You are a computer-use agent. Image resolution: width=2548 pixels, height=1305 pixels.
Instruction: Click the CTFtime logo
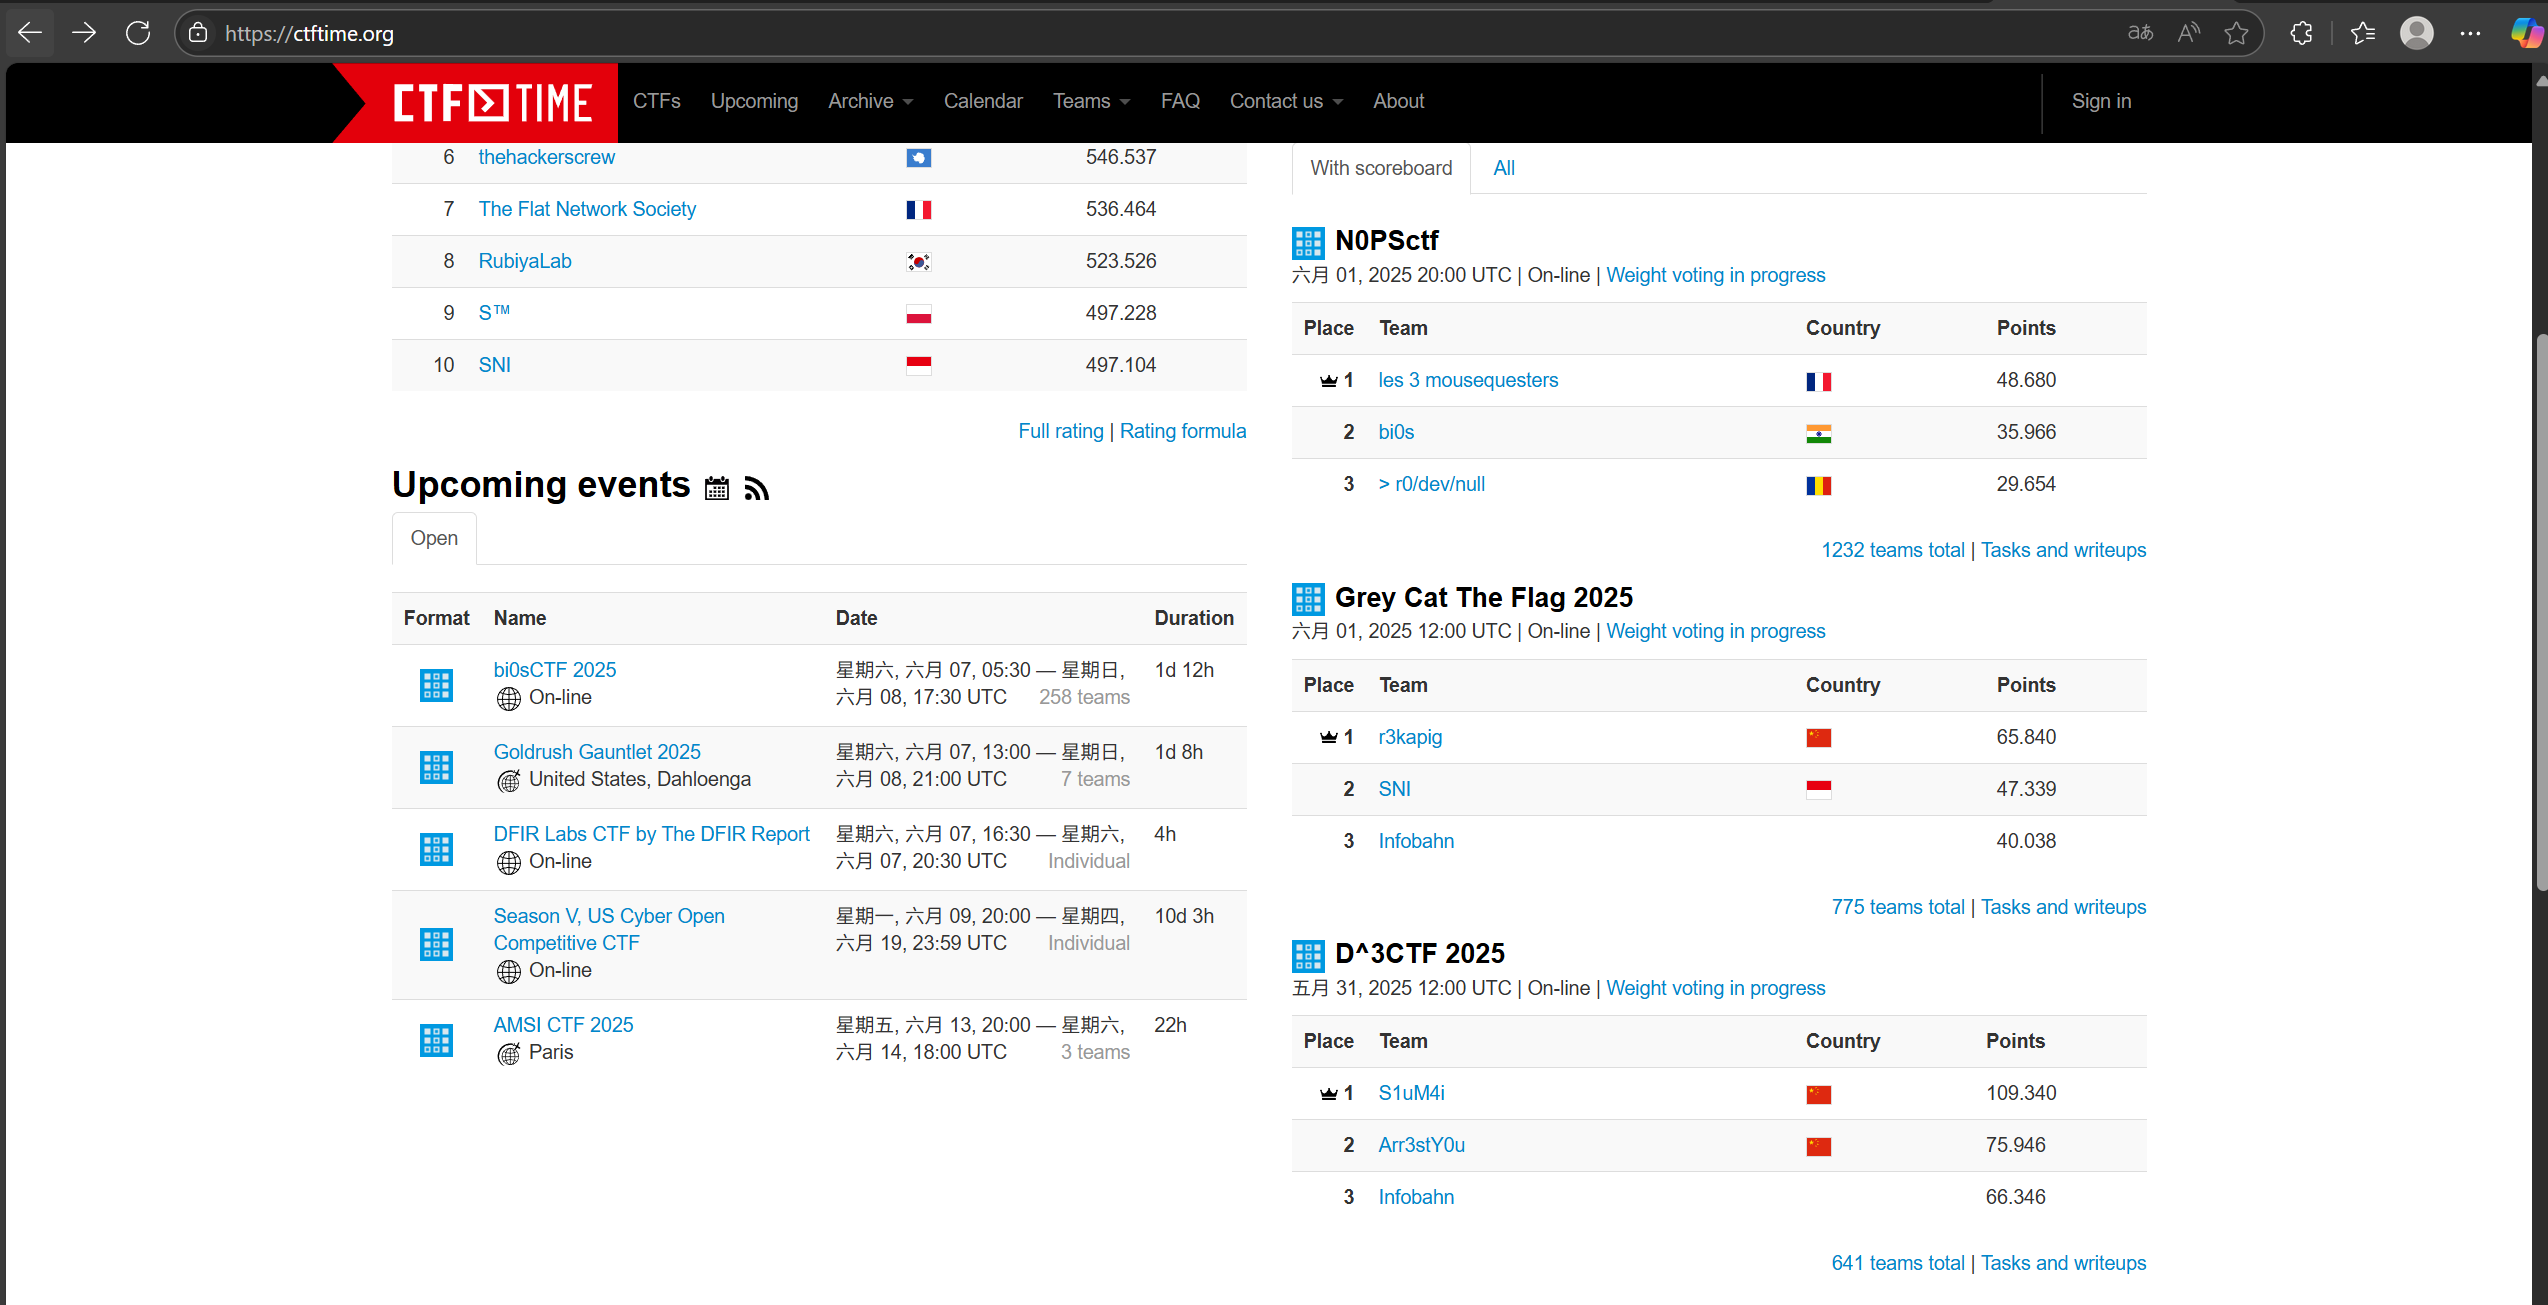(x=492, y=102)
